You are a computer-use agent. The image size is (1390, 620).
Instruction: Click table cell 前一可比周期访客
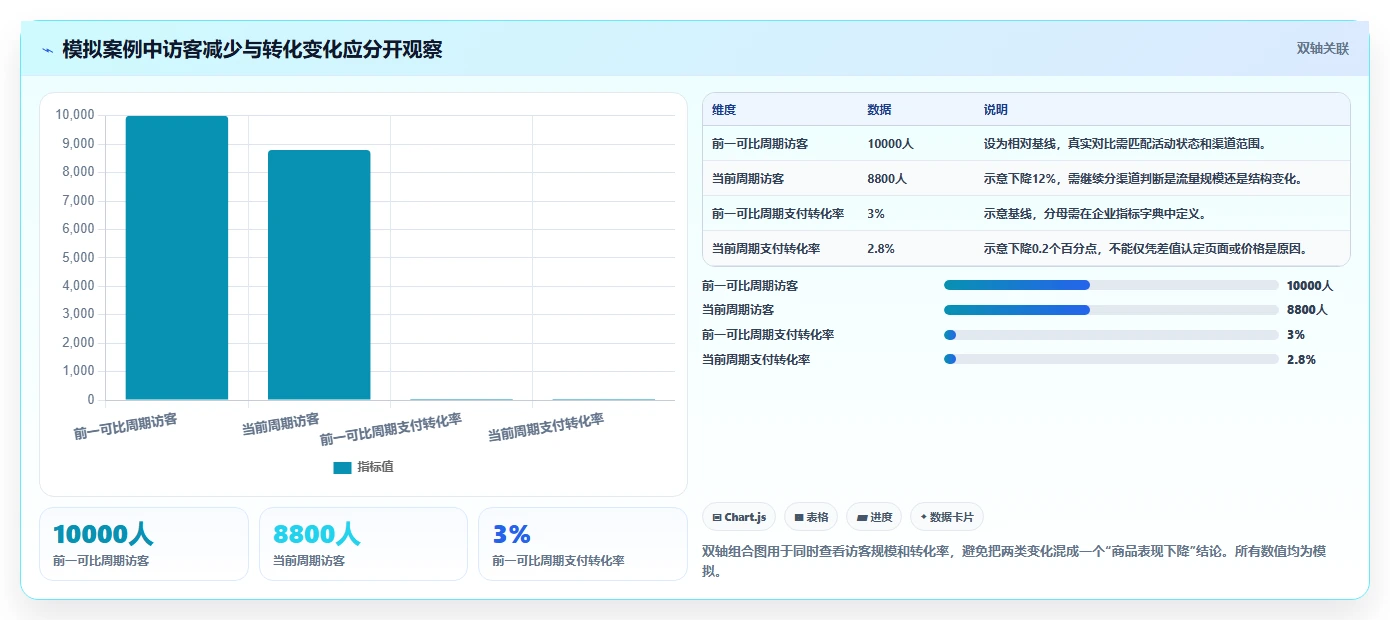pyautogui.click(x=760, y=144)
